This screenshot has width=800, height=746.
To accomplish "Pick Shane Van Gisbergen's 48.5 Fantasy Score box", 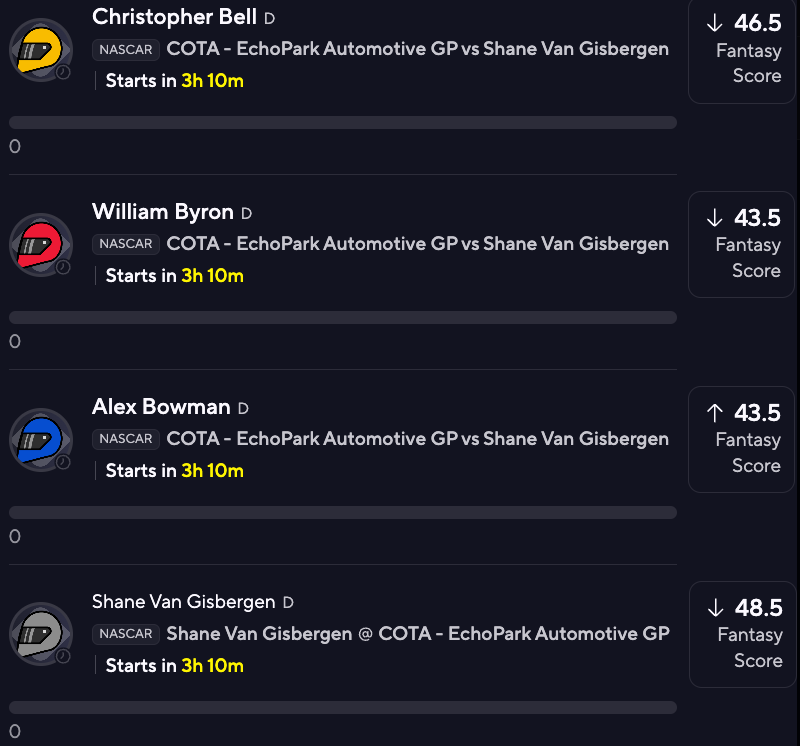I will tap(741, 634).
